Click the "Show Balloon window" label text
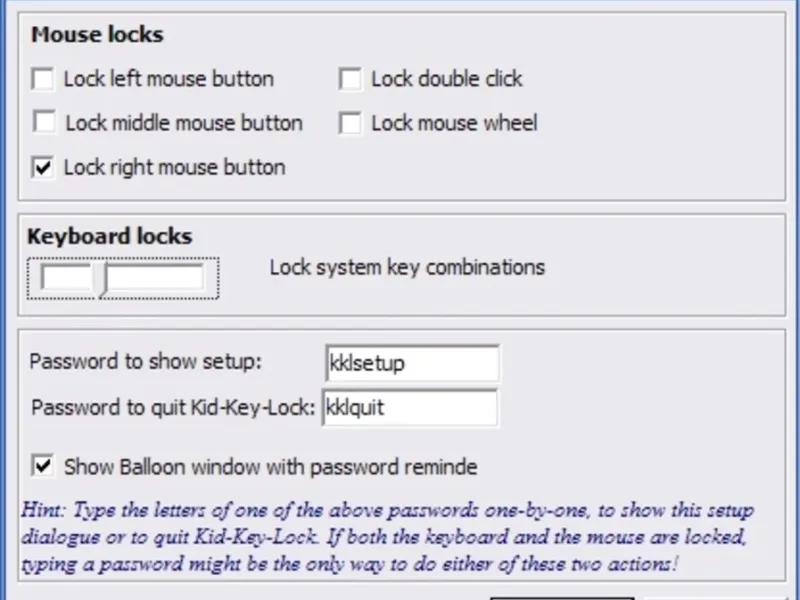This screenshot has width=800, height=600. click(x=270, y=467)
